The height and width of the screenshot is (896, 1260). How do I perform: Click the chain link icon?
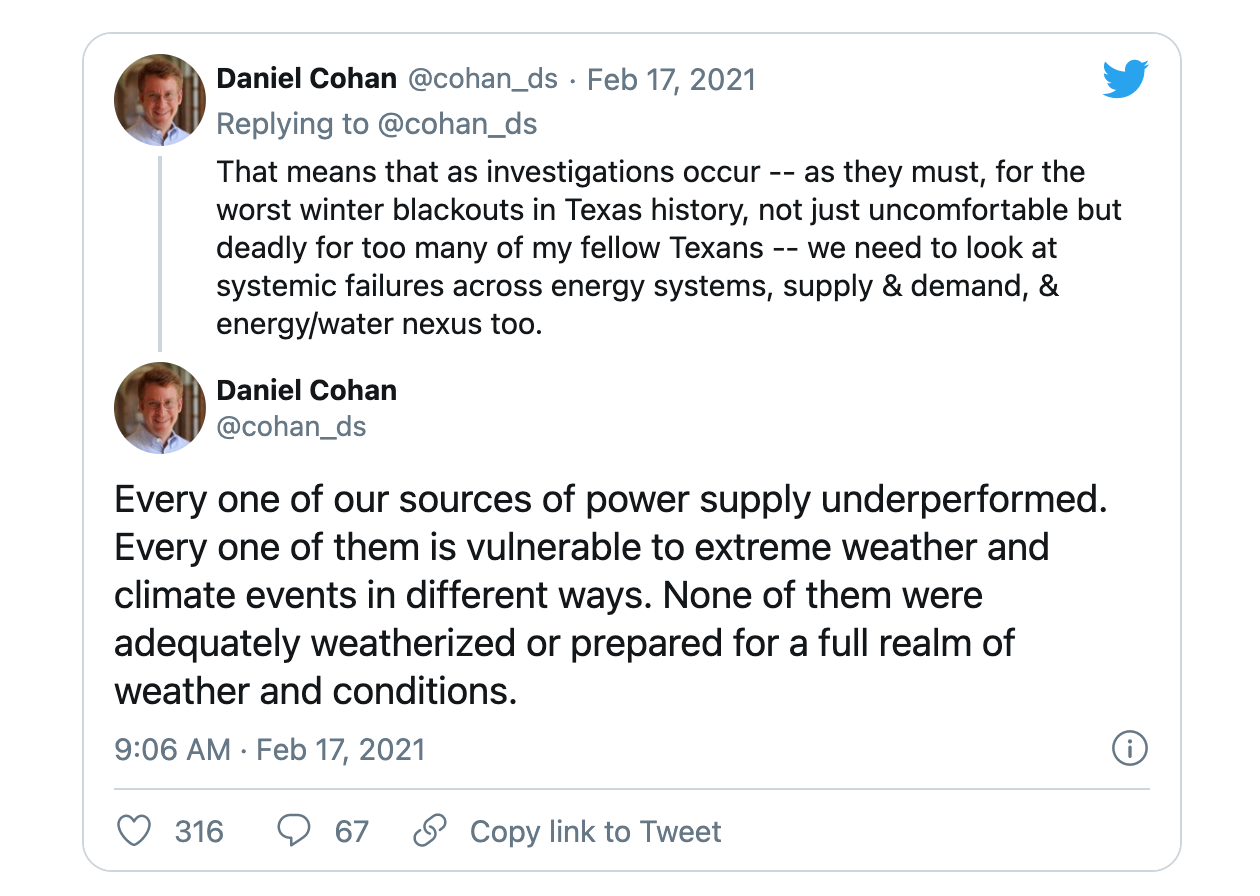(x=430, y=831)
